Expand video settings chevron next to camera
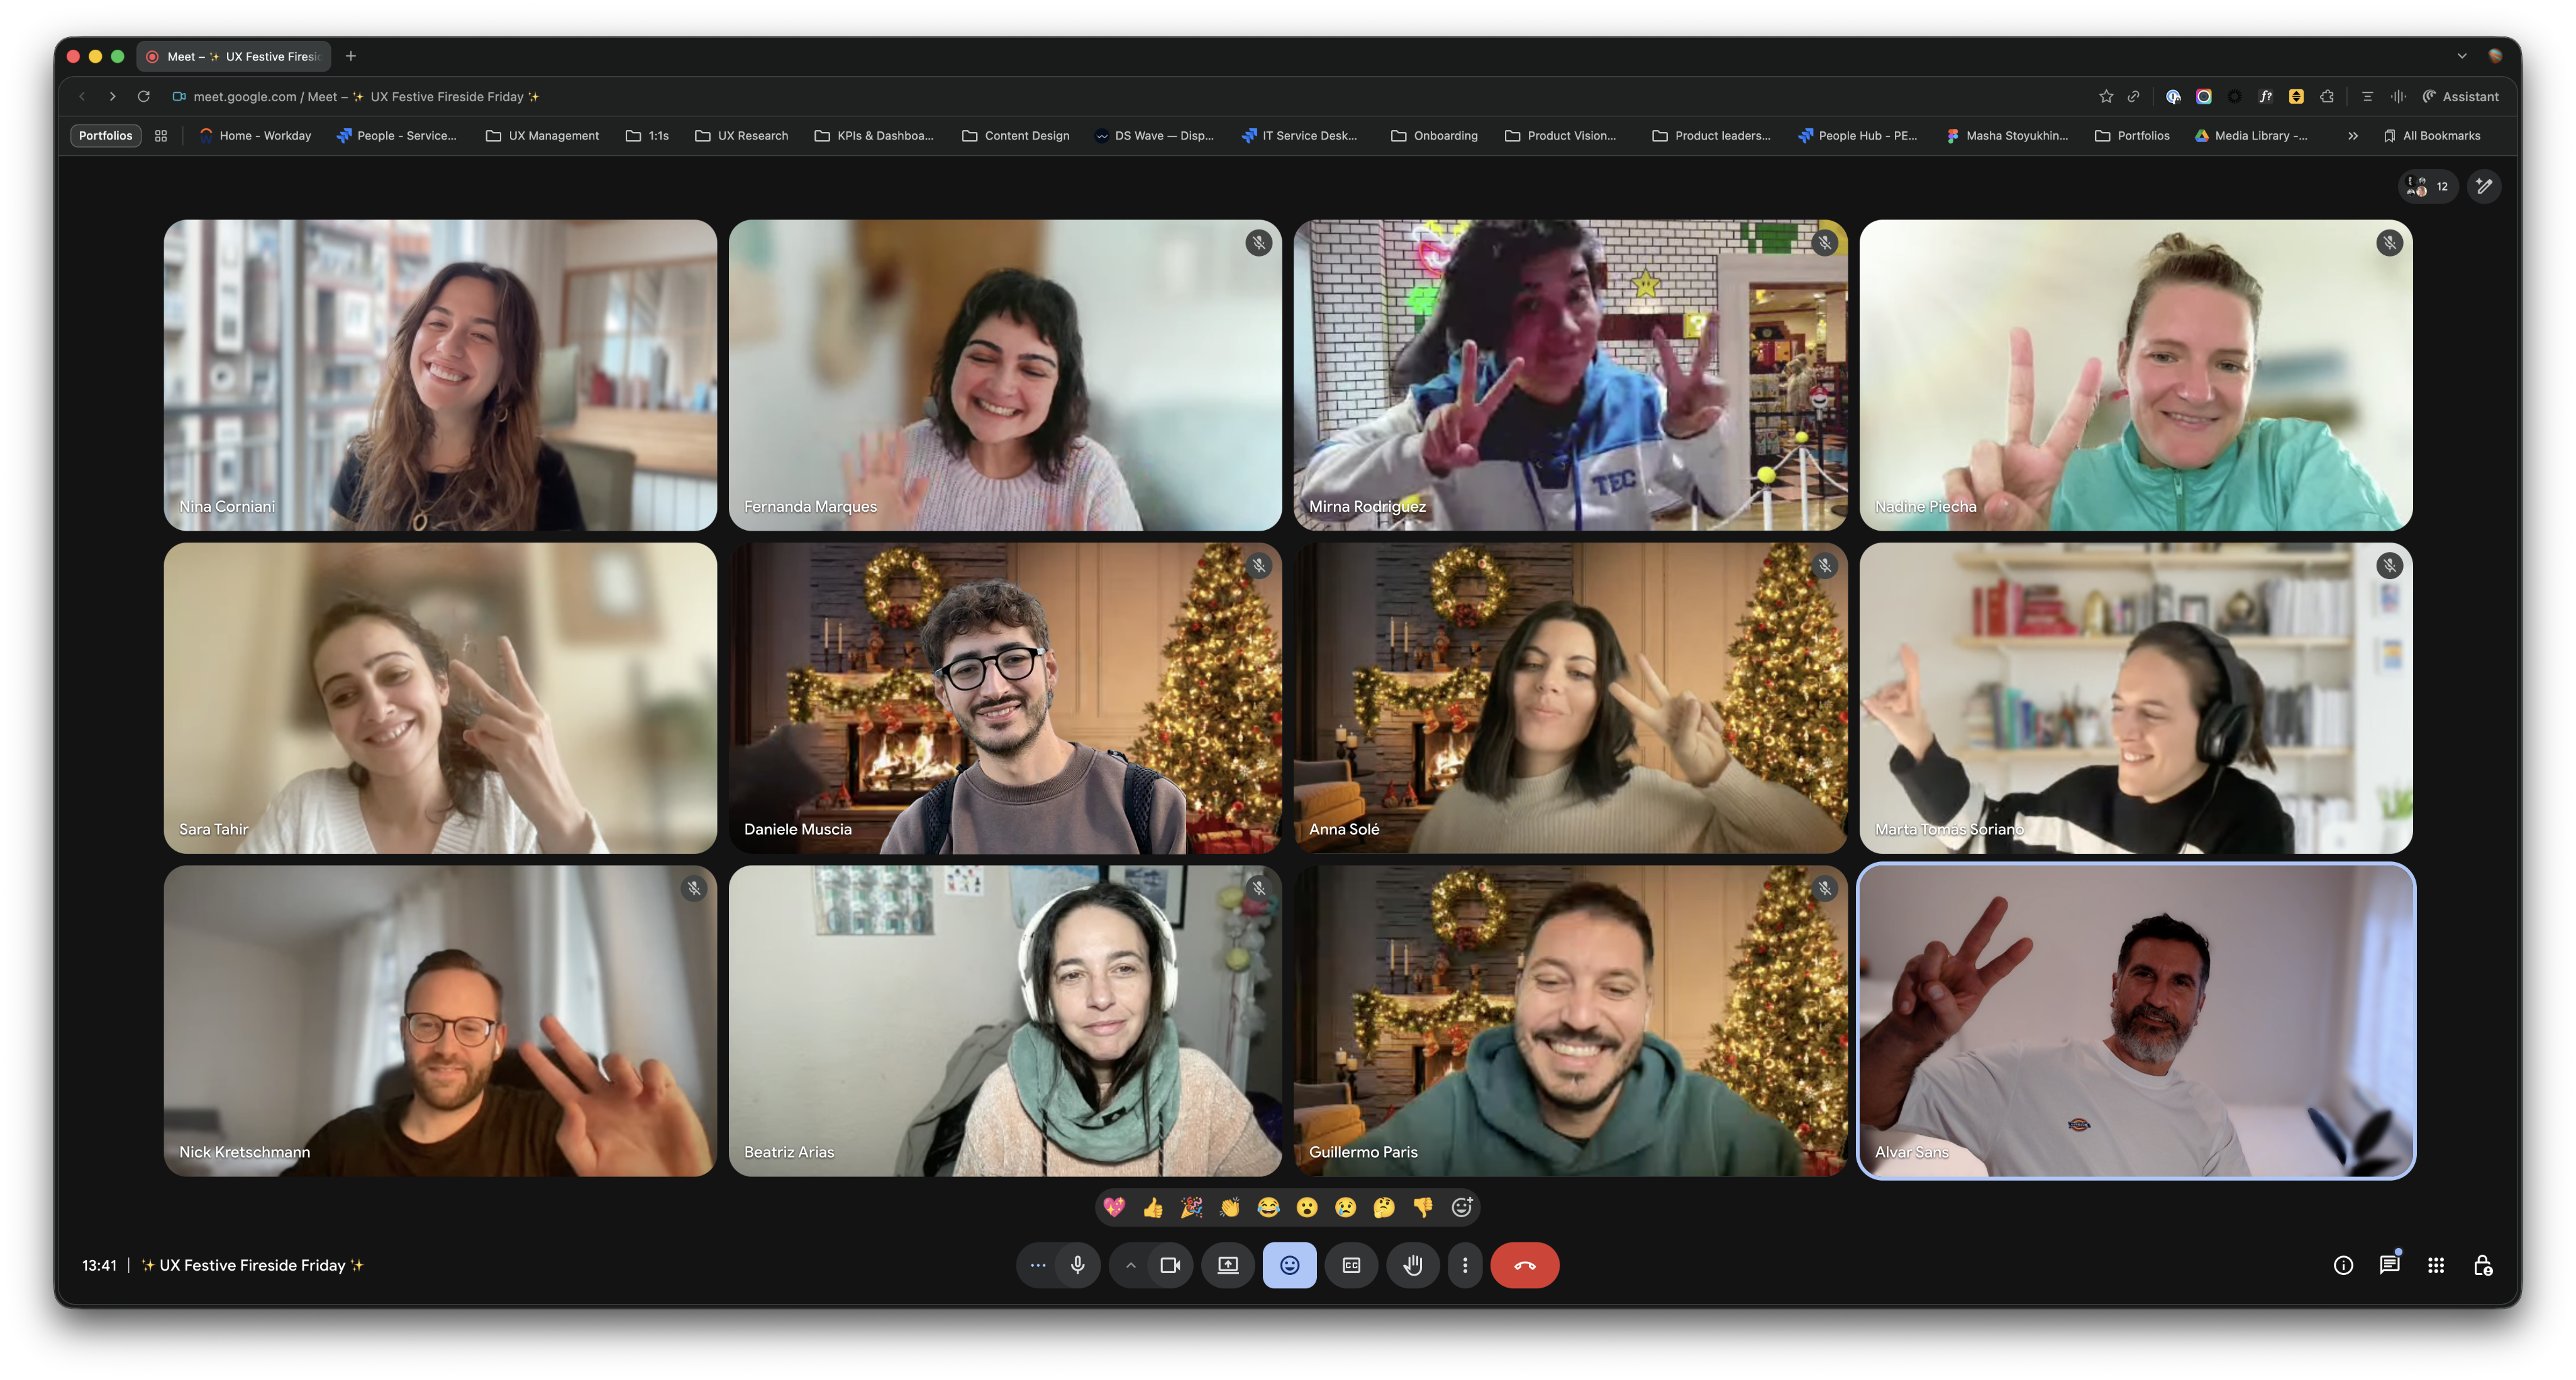The height and width of the screenshot is (1380, 2576). click(1130, 1265)
